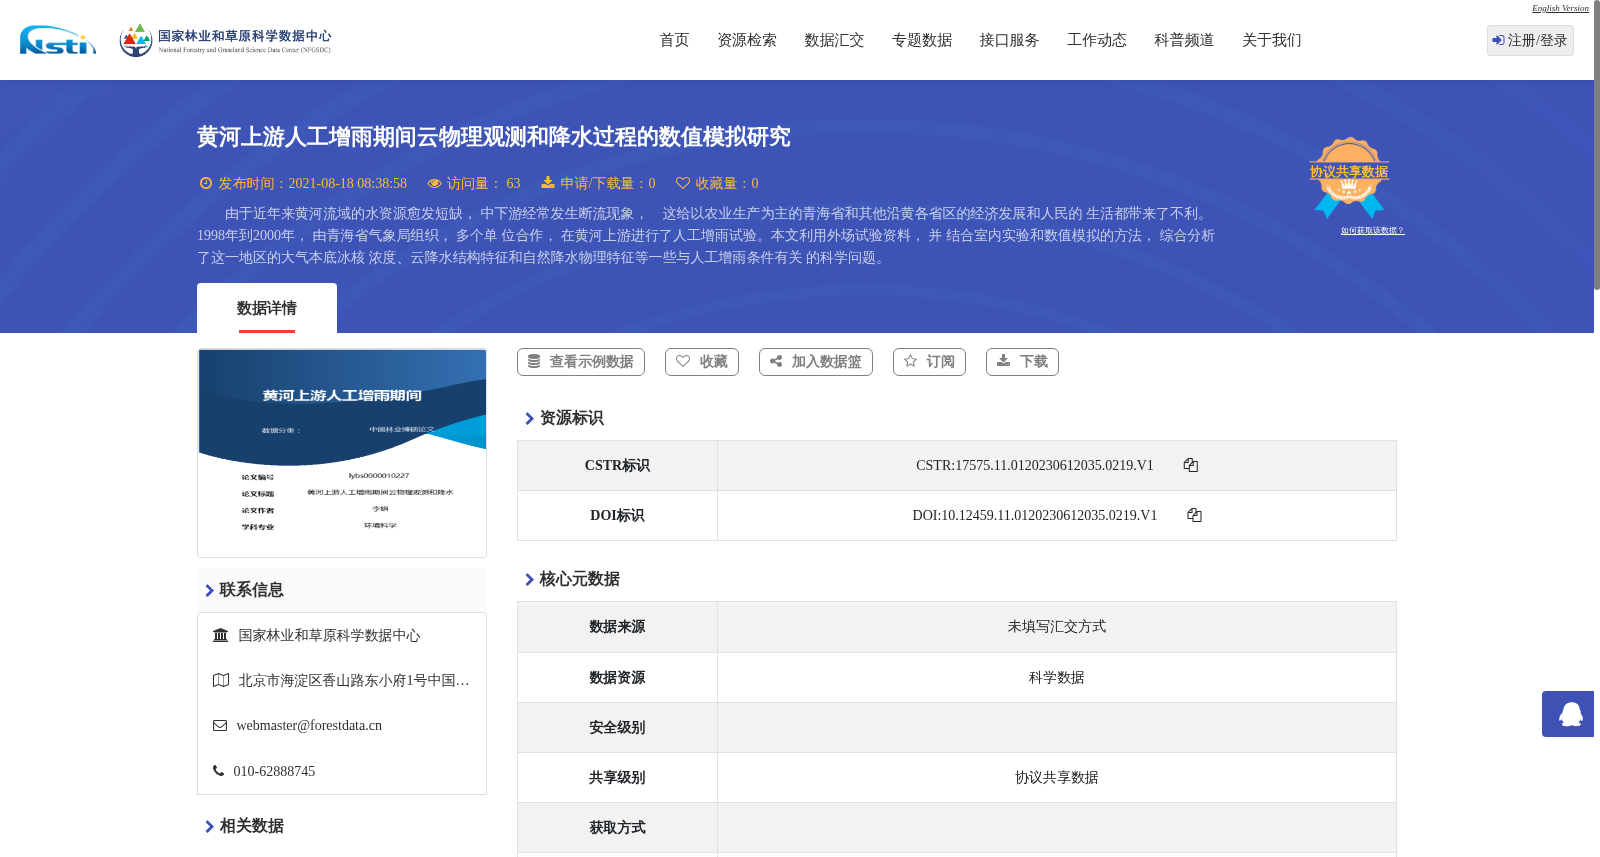This screenshot has width=1600, height=857.
Task: Open 专题数据 navigation item
Action: [922, 40]
